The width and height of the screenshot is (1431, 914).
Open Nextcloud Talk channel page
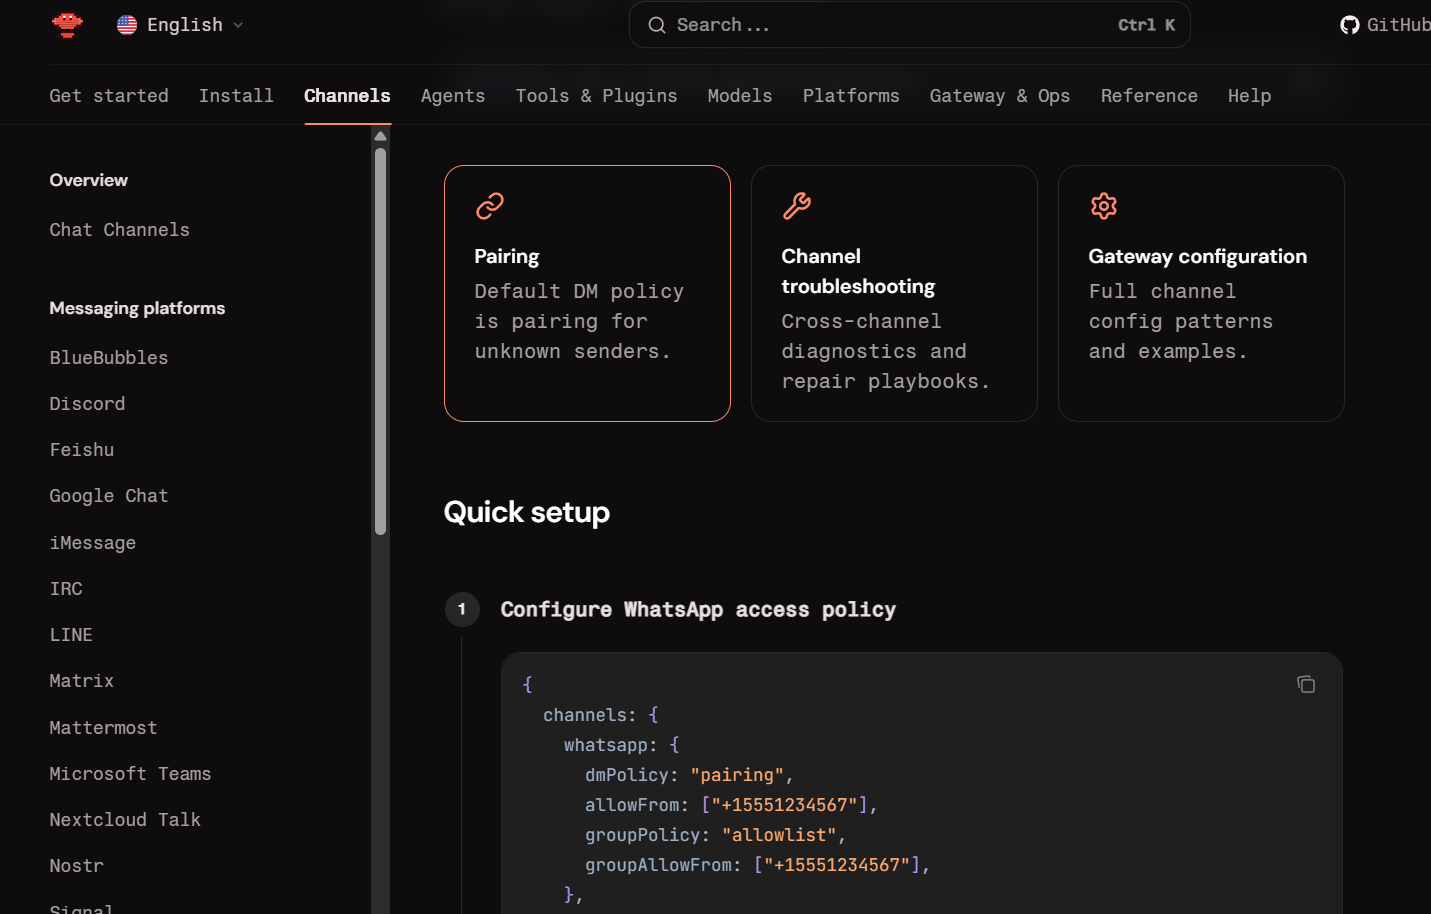click(125, 820)
